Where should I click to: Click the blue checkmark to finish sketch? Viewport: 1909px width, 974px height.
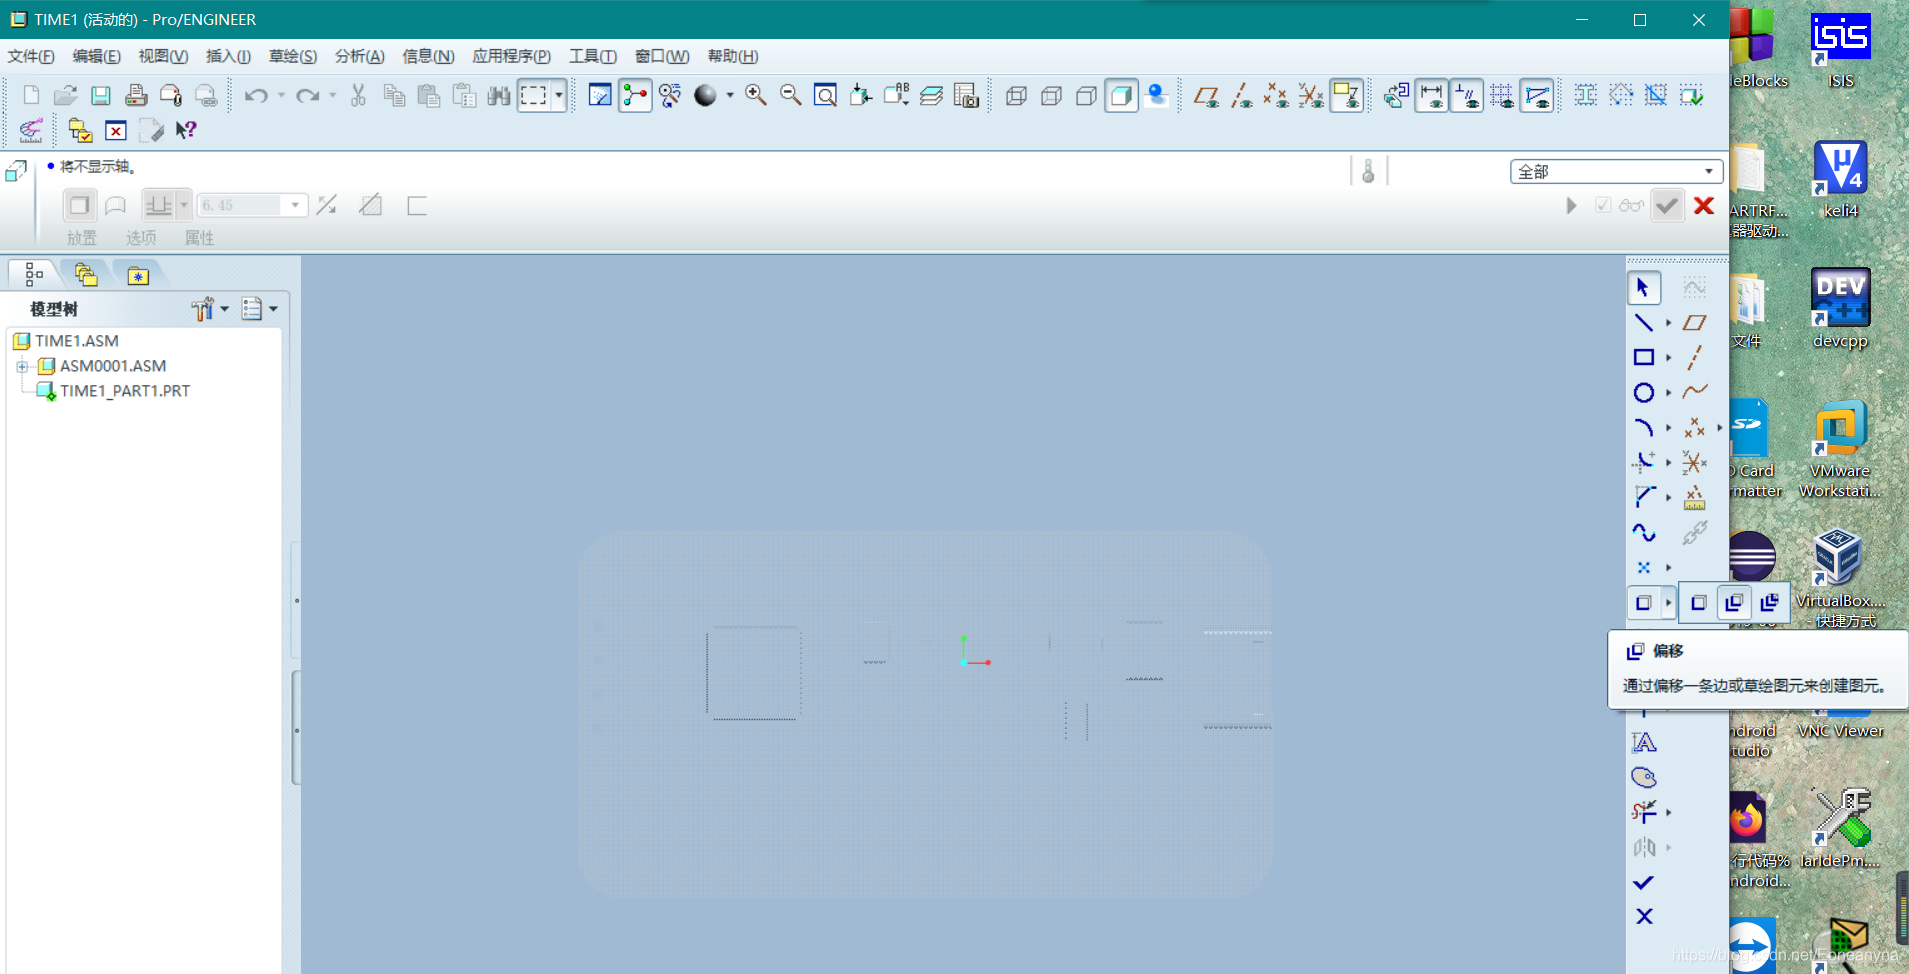pos(1643,882)
